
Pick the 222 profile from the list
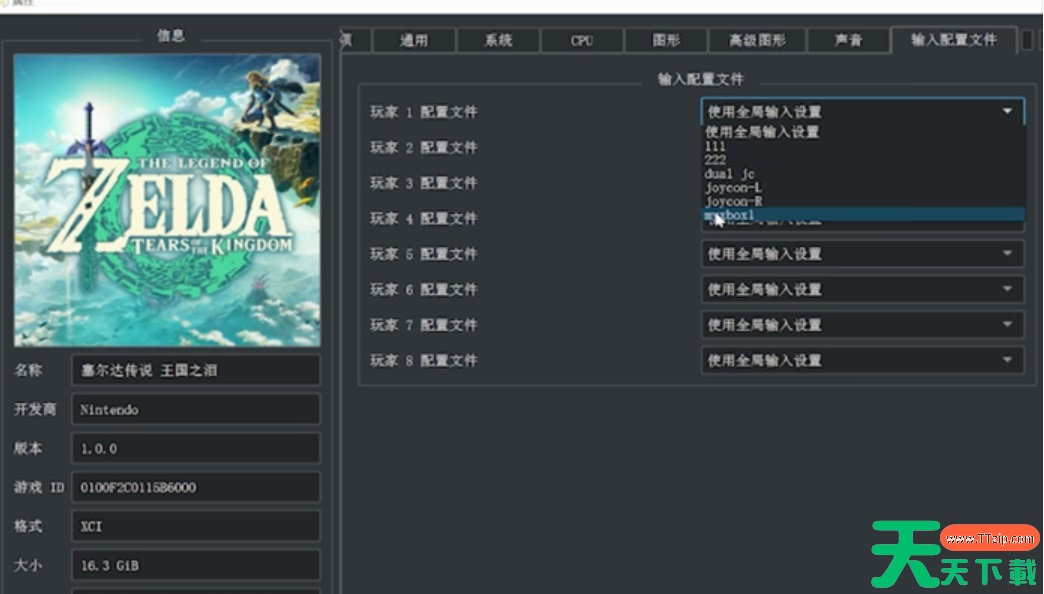[x=864, y=160]
